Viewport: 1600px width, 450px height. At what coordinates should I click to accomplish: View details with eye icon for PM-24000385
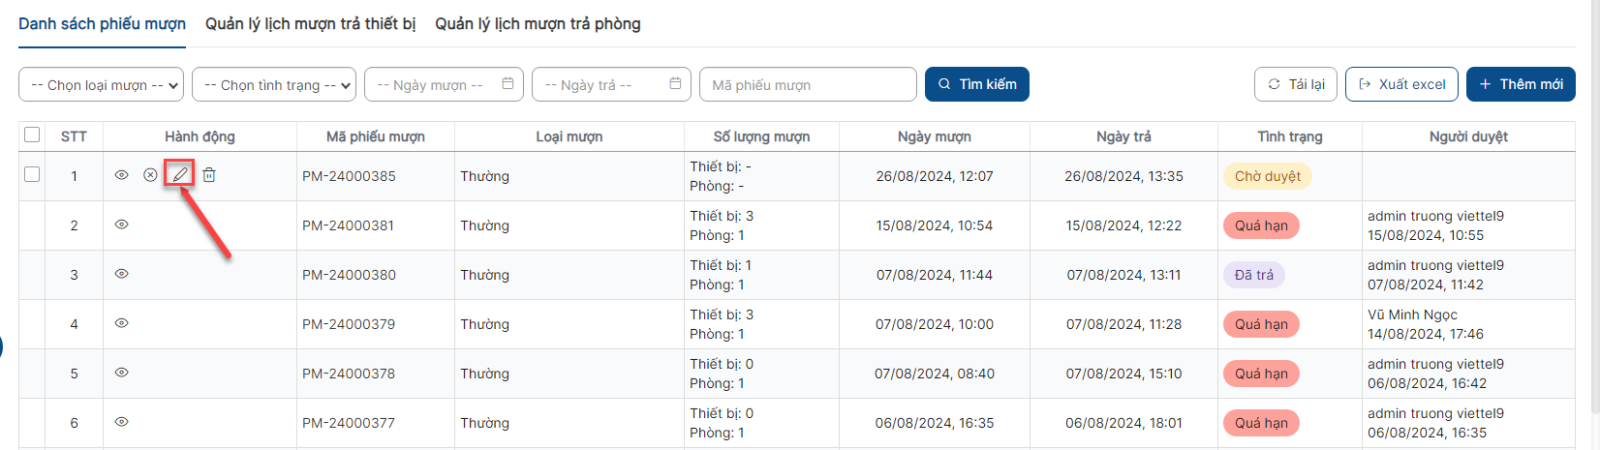pyautogui.click(x=121, y=175)
